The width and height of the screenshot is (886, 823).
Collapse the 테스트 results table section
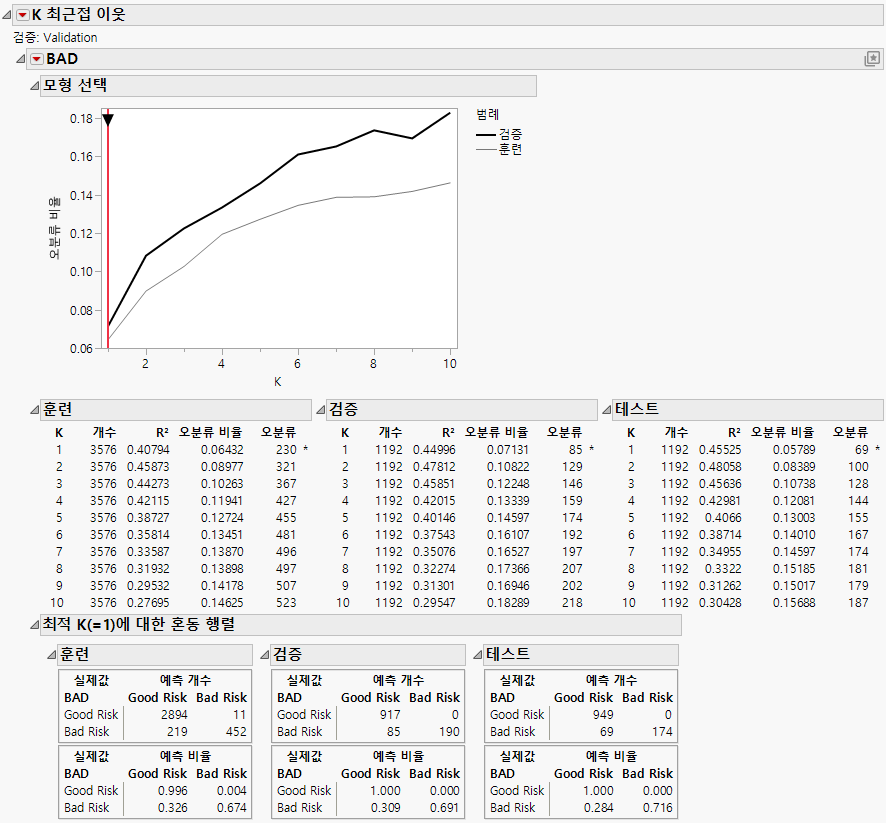point(606,410)
